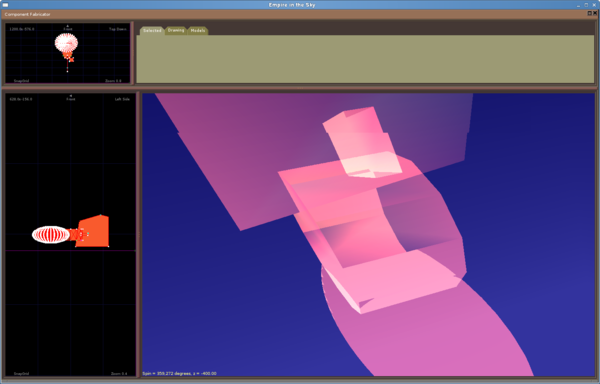Click the spin degrees status text
Image resolution: width=600 pixels, height=384 pixels.
coord(179,374)
